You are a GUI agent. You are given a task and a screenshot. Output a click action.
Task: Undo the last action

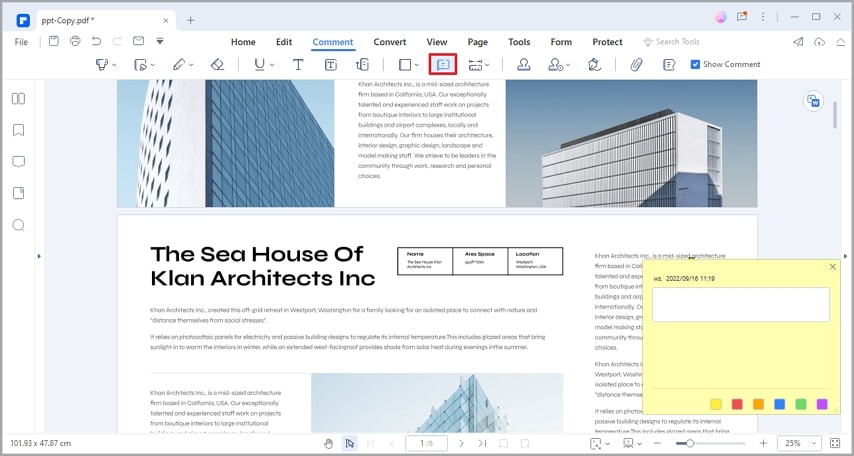click(96, 41)
